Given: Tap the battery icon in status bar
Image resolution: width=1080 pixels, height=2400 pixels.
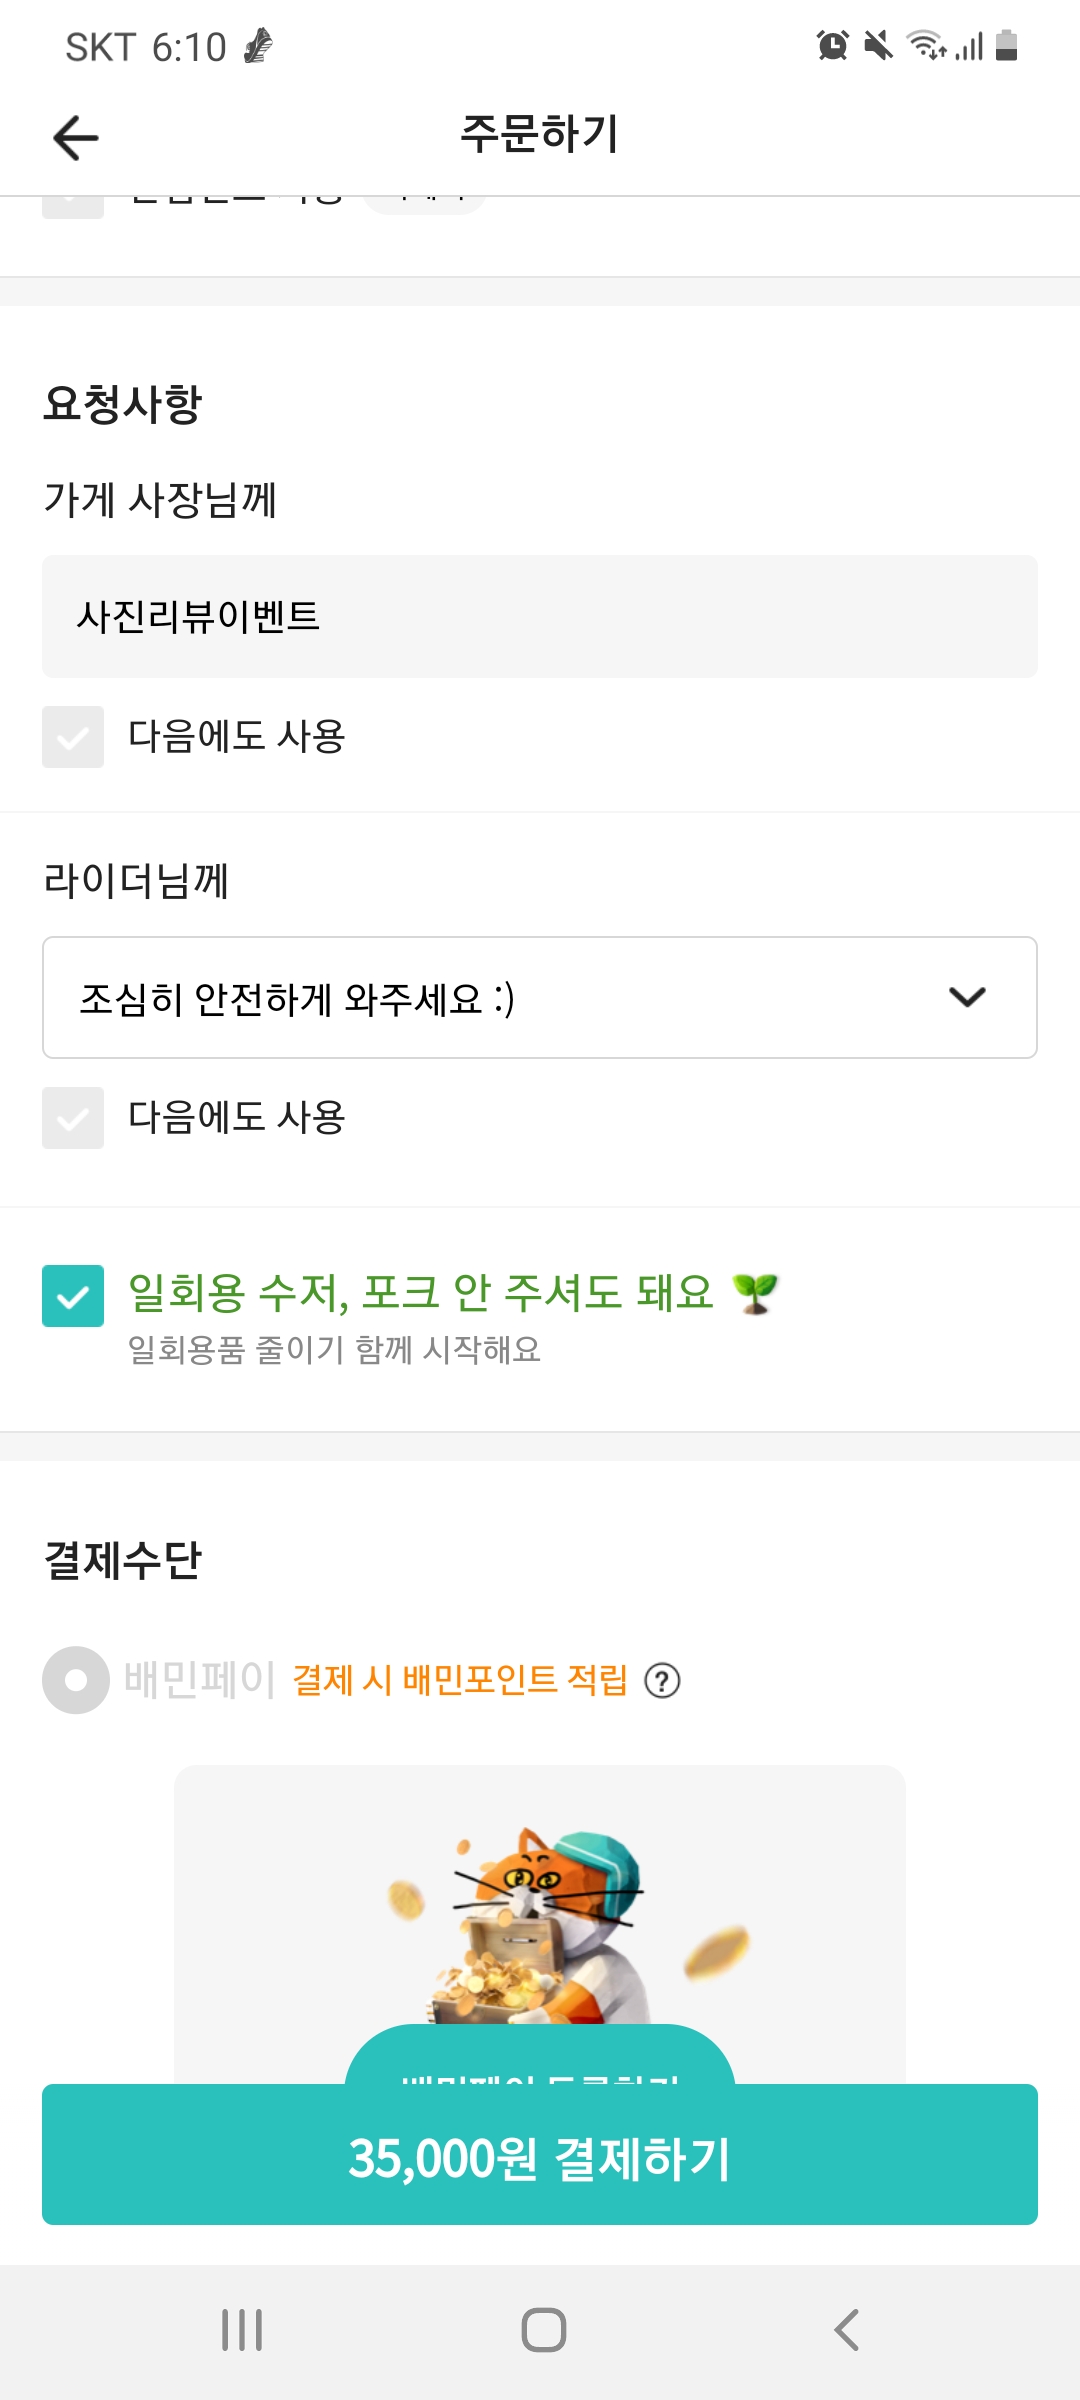Looking at the screenshot, I should point(1007,46).
